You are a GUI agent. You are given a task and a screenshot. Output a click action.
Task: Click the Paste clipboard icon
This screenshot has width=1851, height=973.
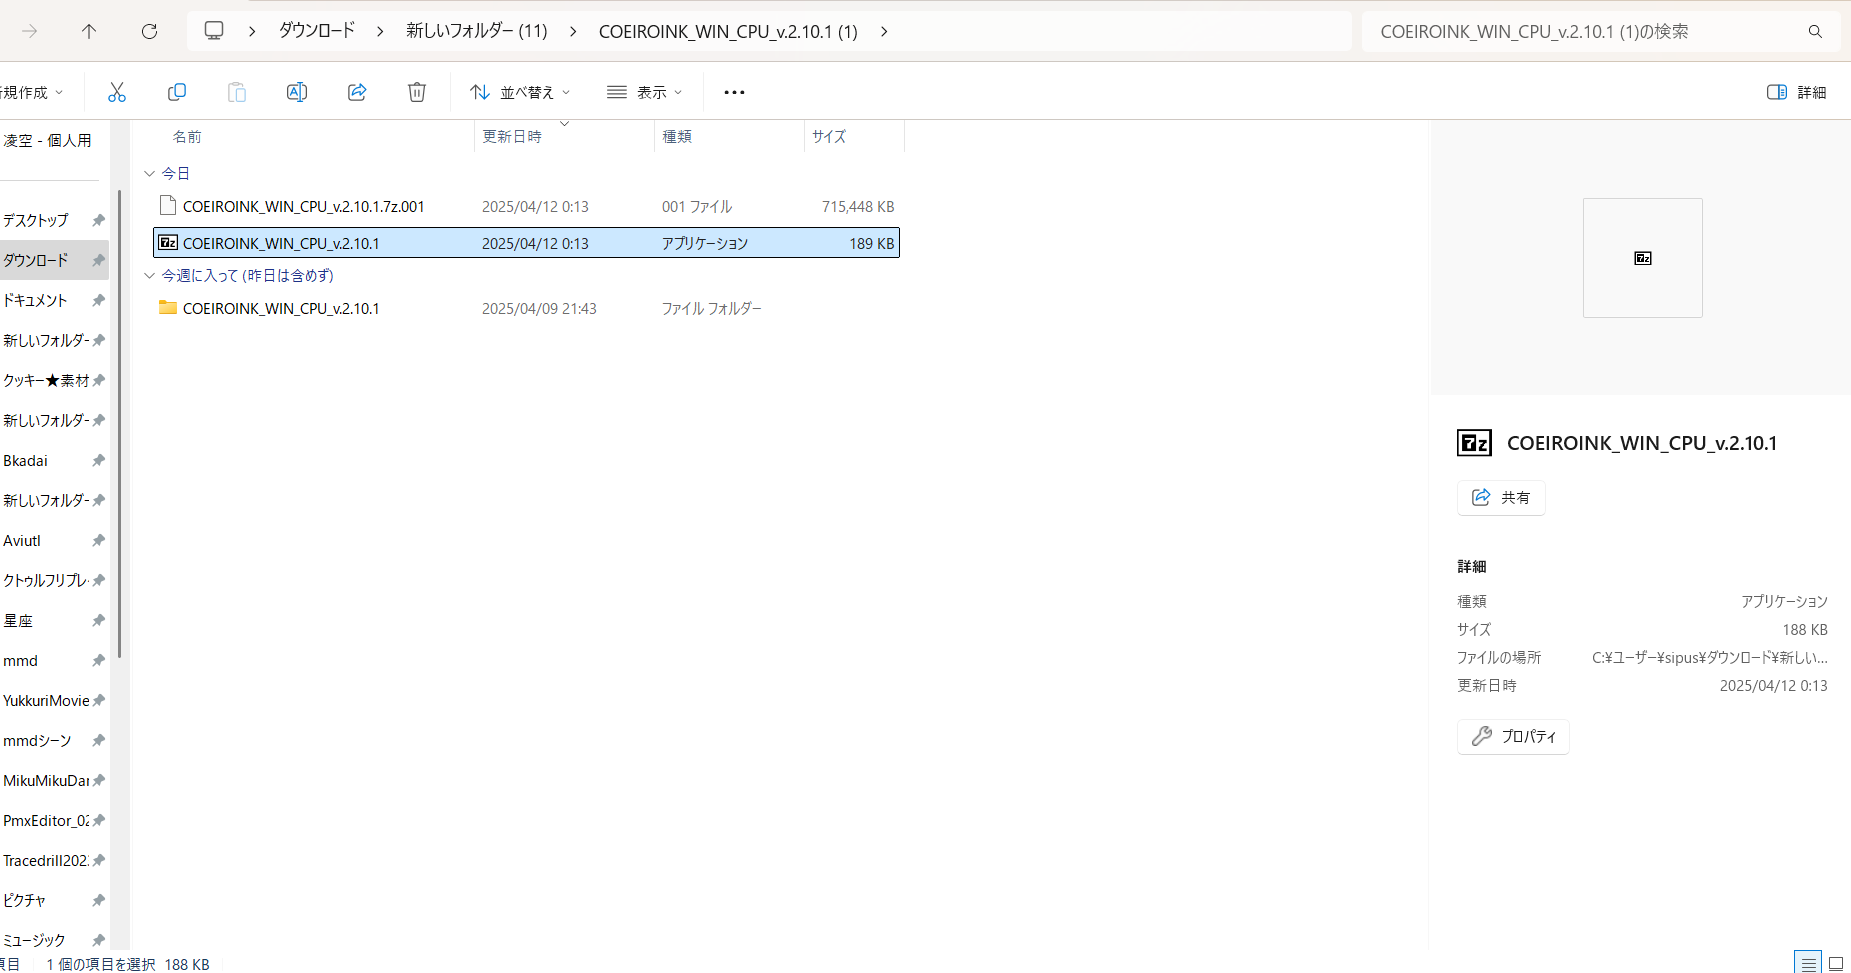237,92
